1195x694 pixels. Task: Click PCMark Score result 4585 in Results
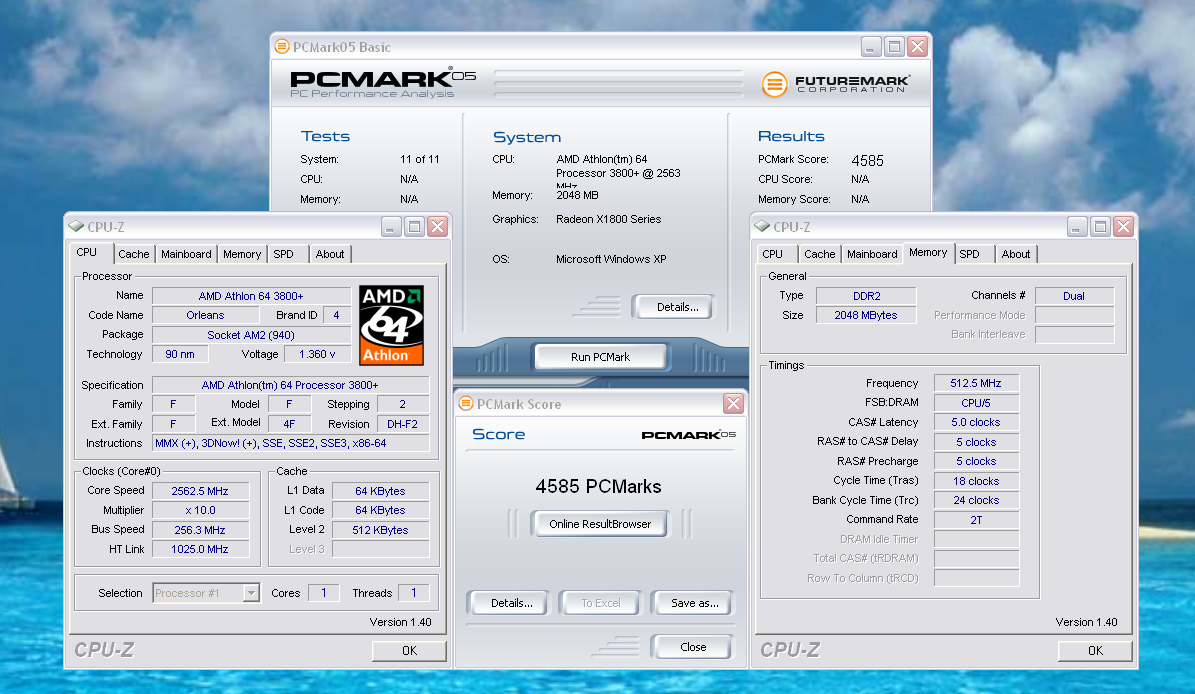pyautogui.click(x=867, y=161)
